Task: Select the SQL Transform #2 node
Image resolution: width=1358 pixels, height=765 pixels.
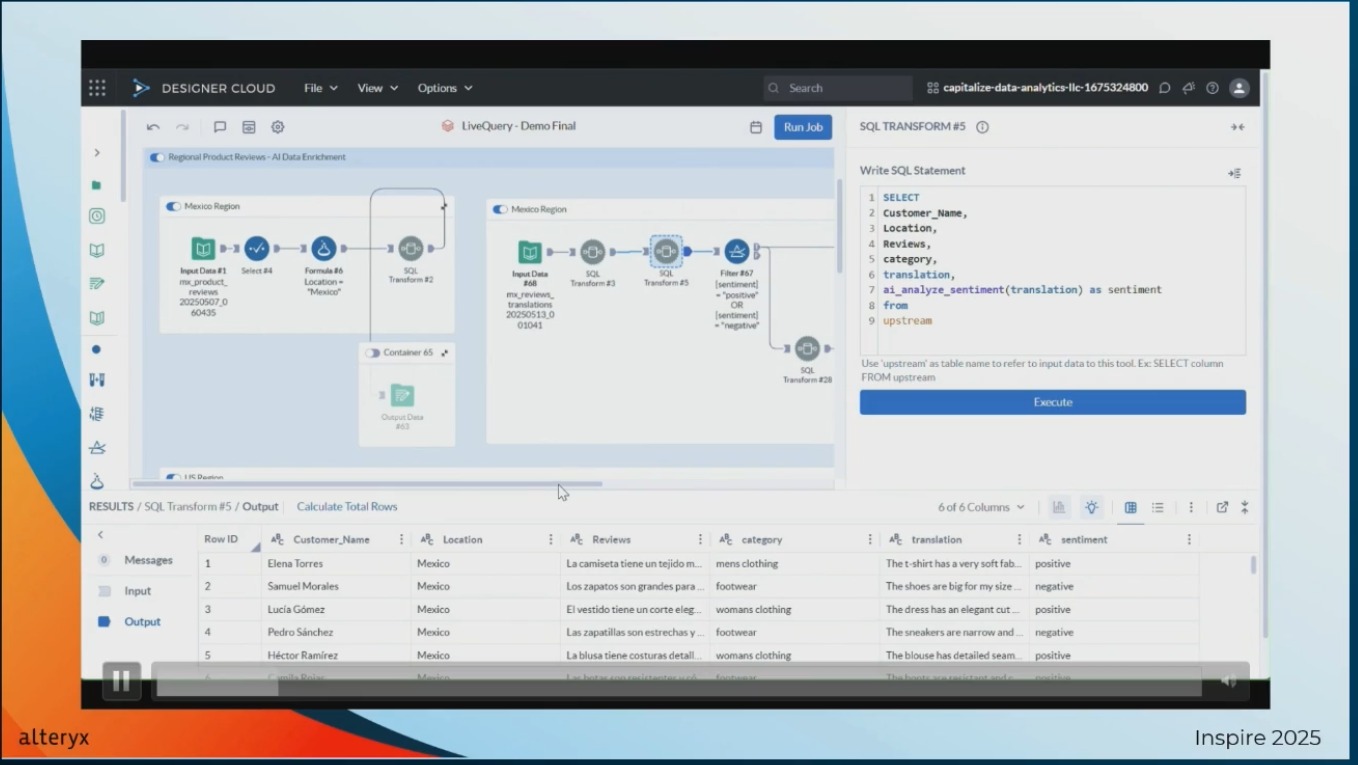Action: 410,248
